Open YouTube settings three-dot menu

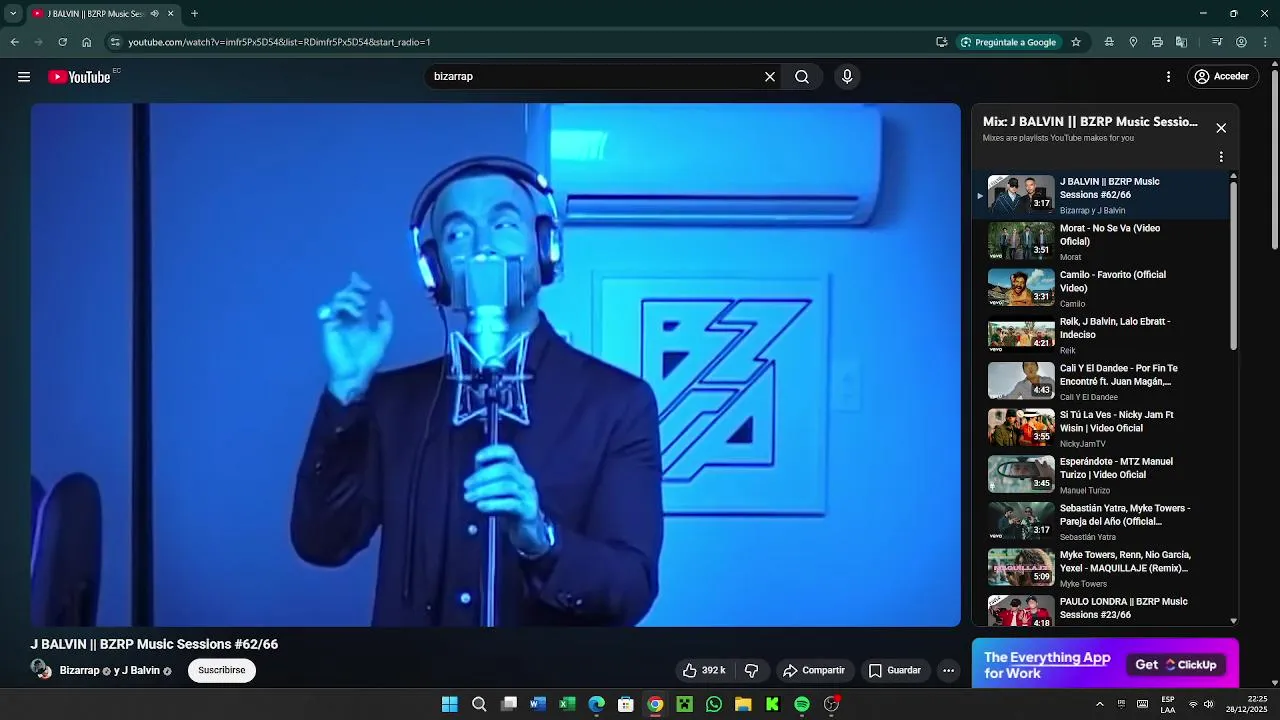[x=1168, y=77]
